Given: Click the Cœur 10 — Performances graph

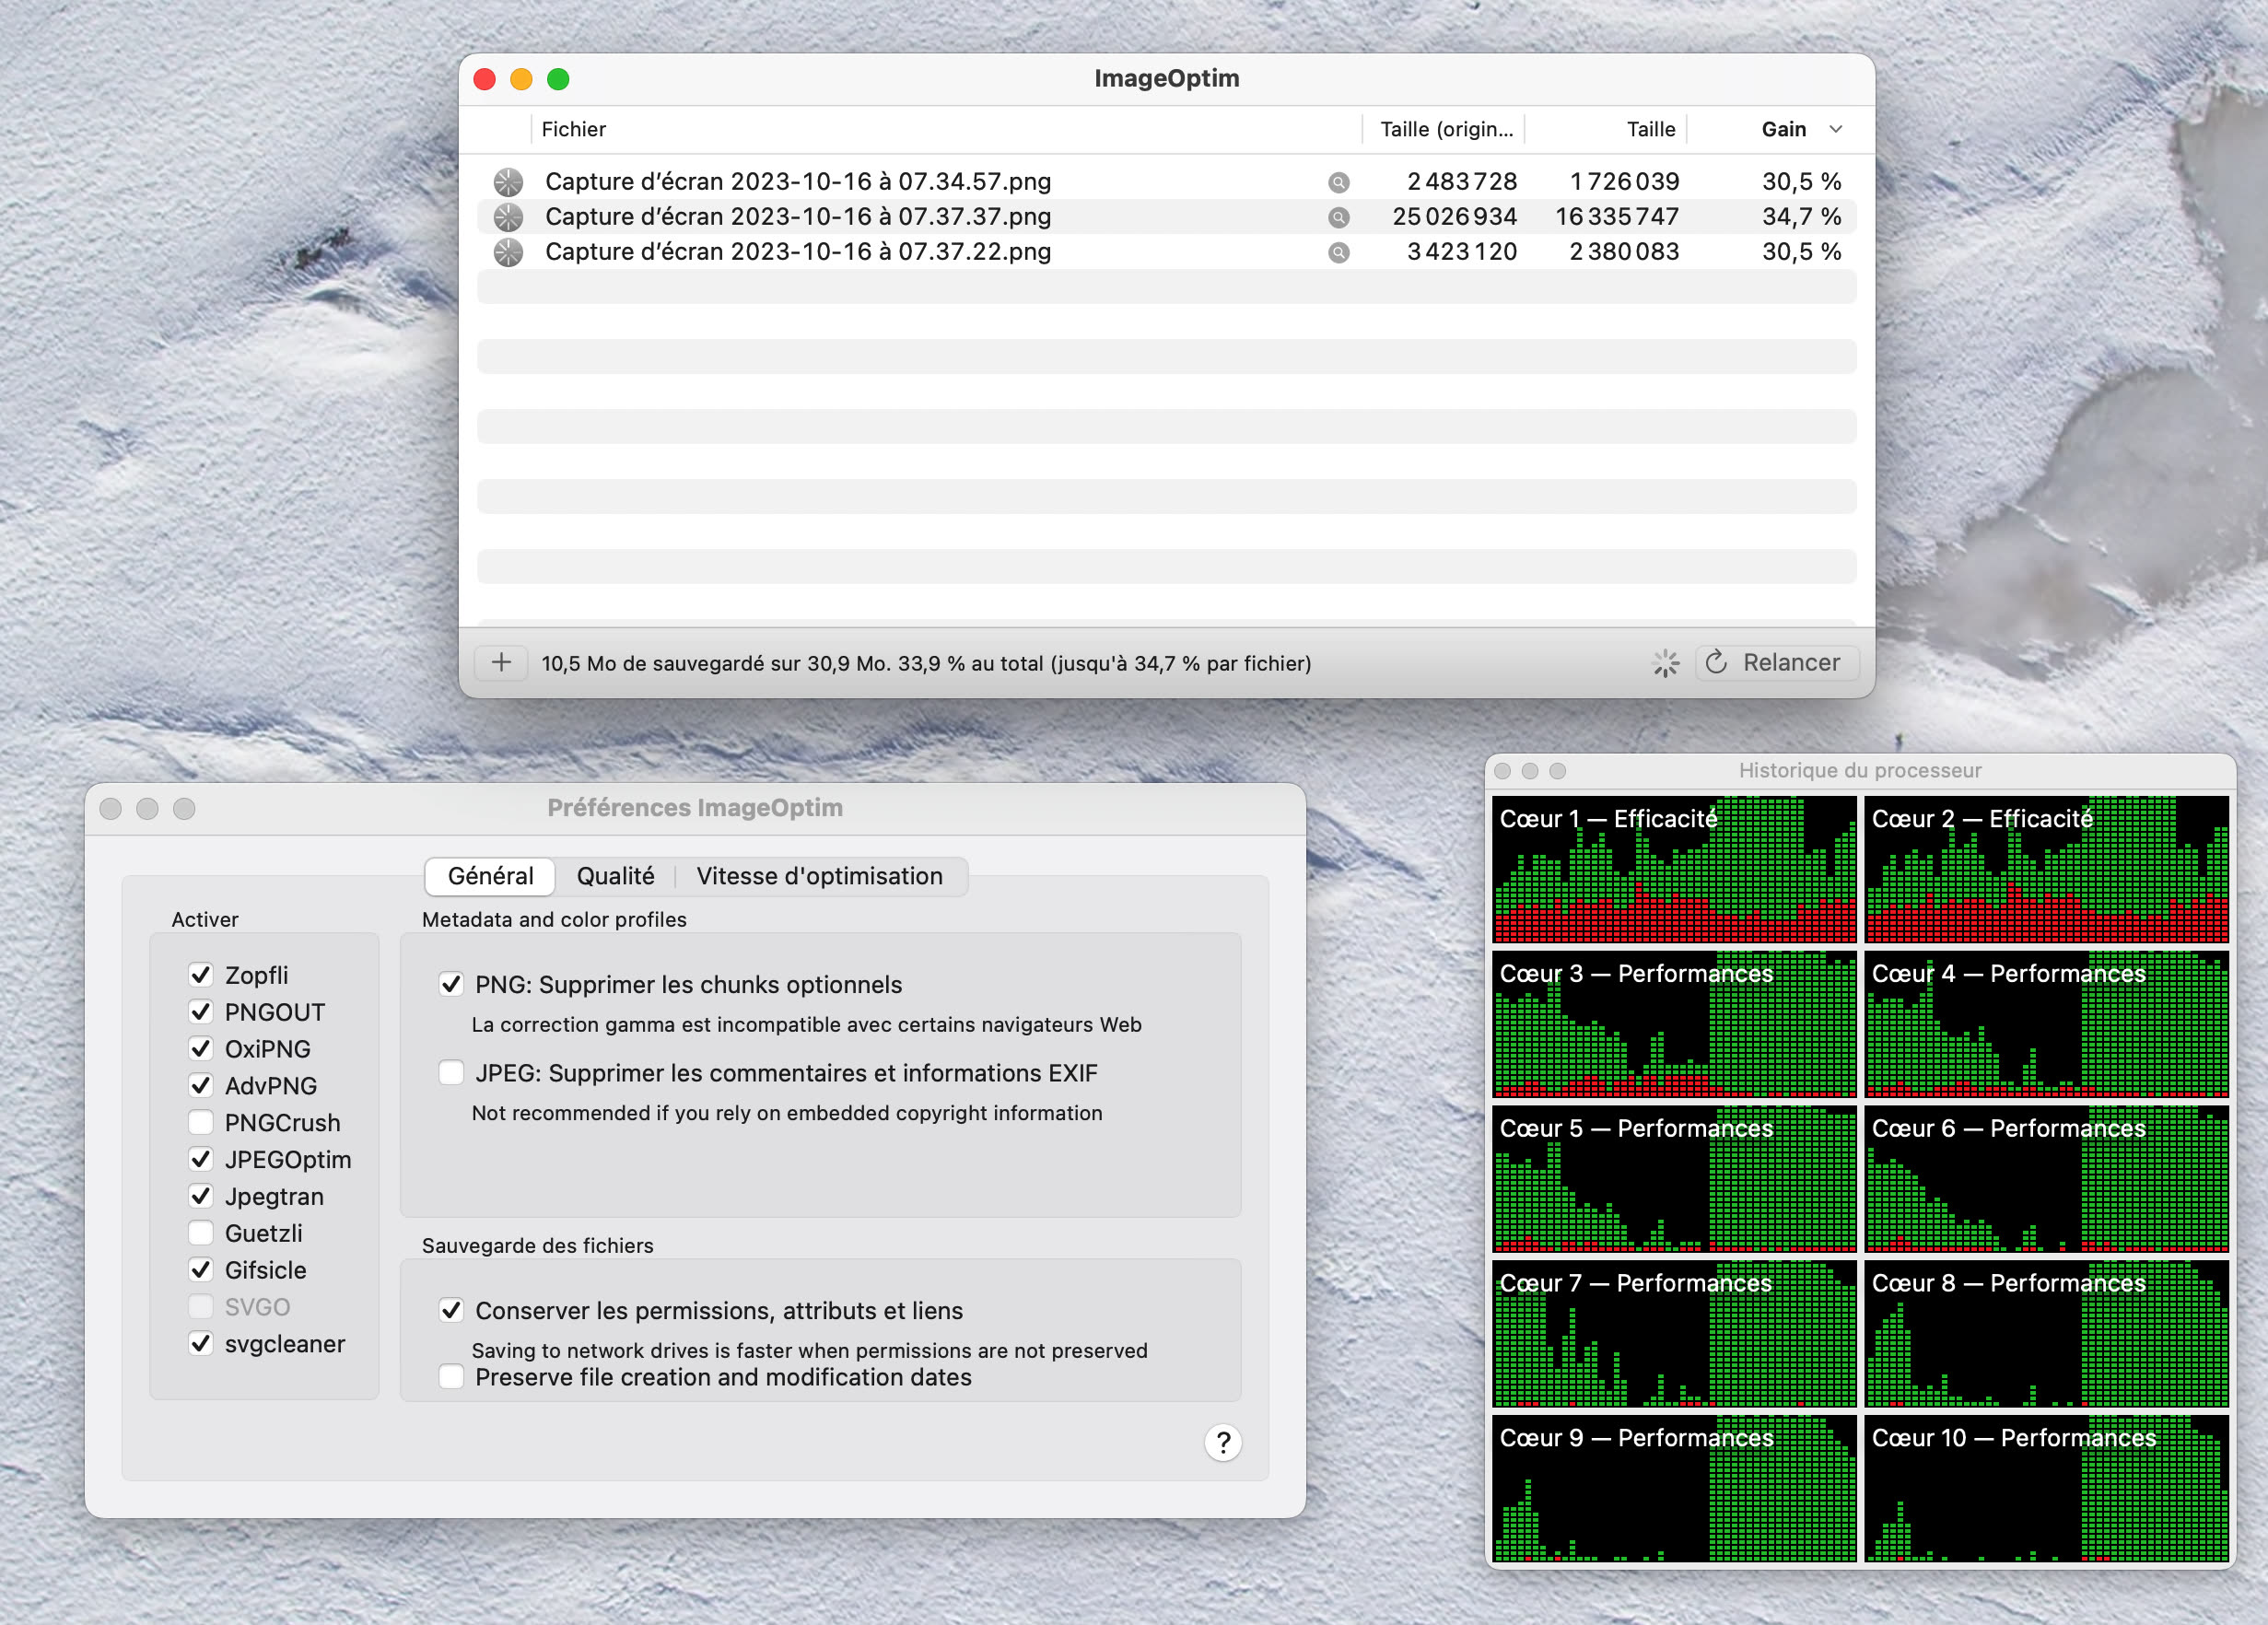Looking at the screenshot, I should (2047, 1488).
